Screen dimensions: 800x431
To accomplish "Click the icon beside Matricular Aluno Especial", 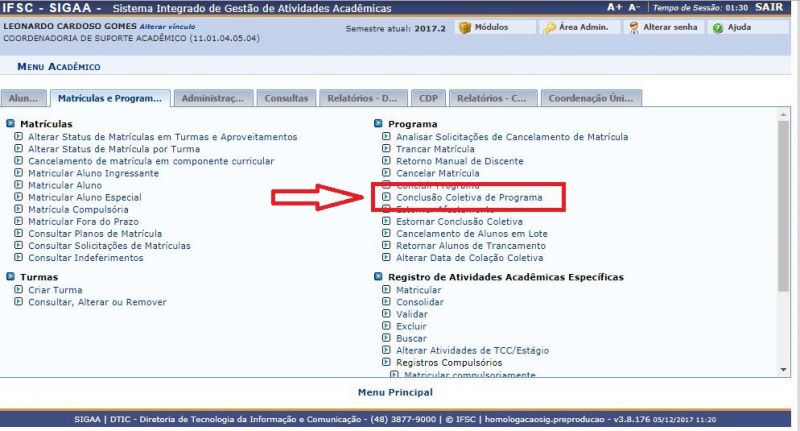I will 19,198.
